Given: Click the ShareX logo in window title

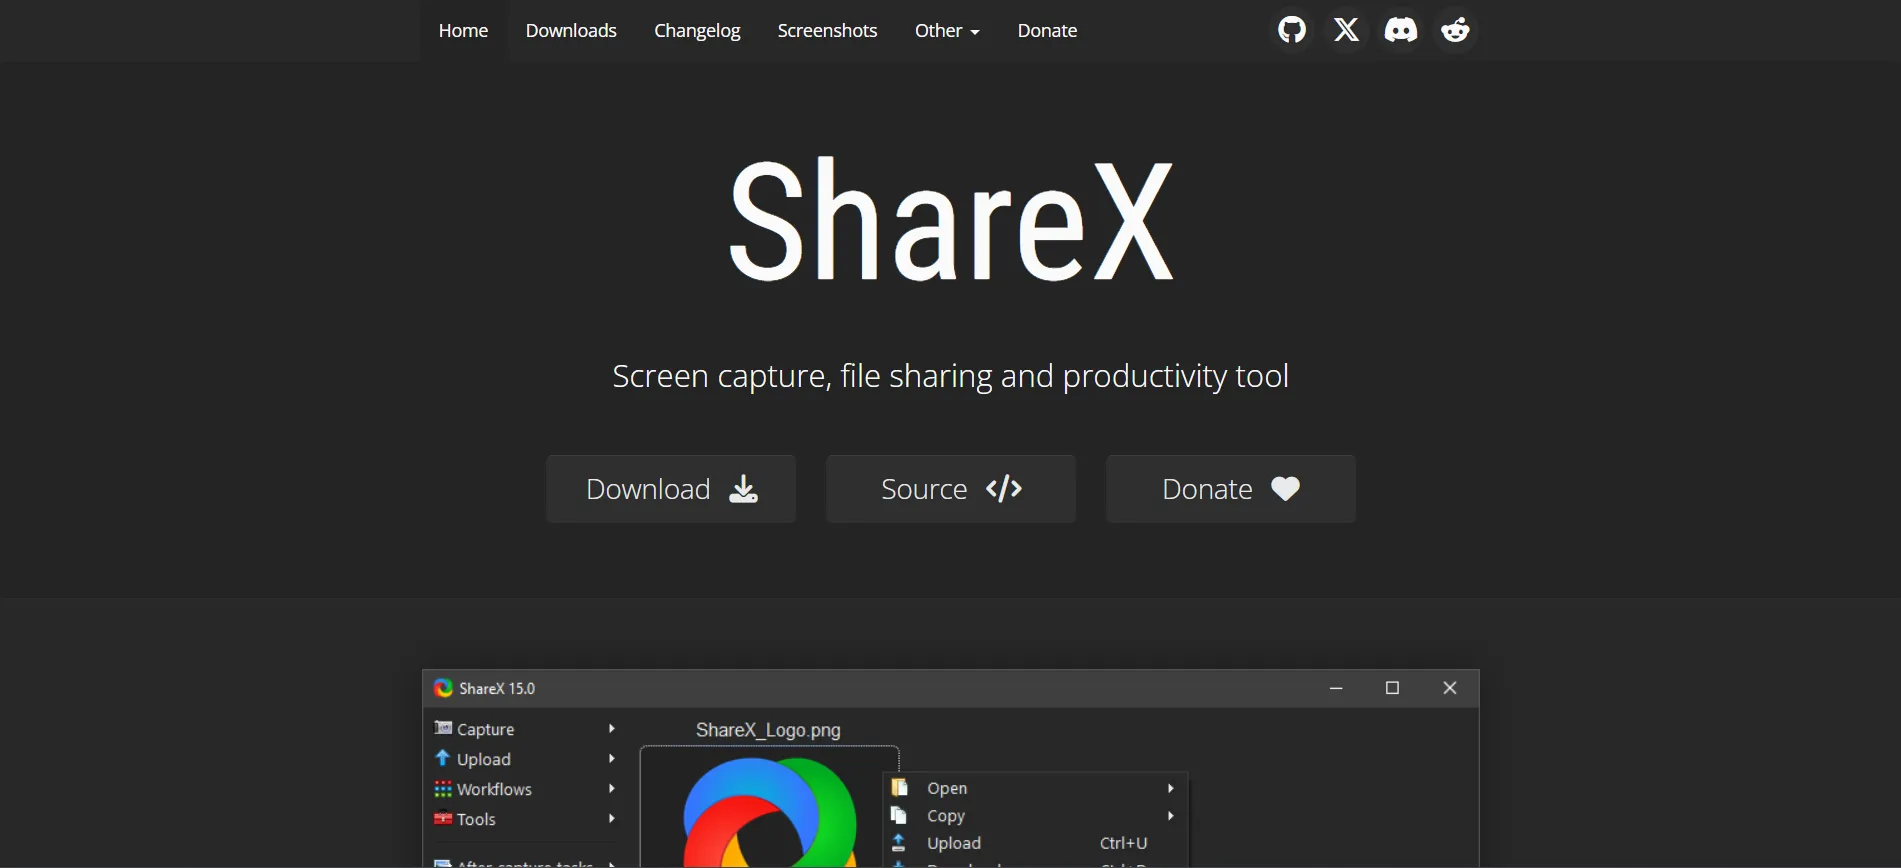Looking at the screenshot, I should (443, 688).
